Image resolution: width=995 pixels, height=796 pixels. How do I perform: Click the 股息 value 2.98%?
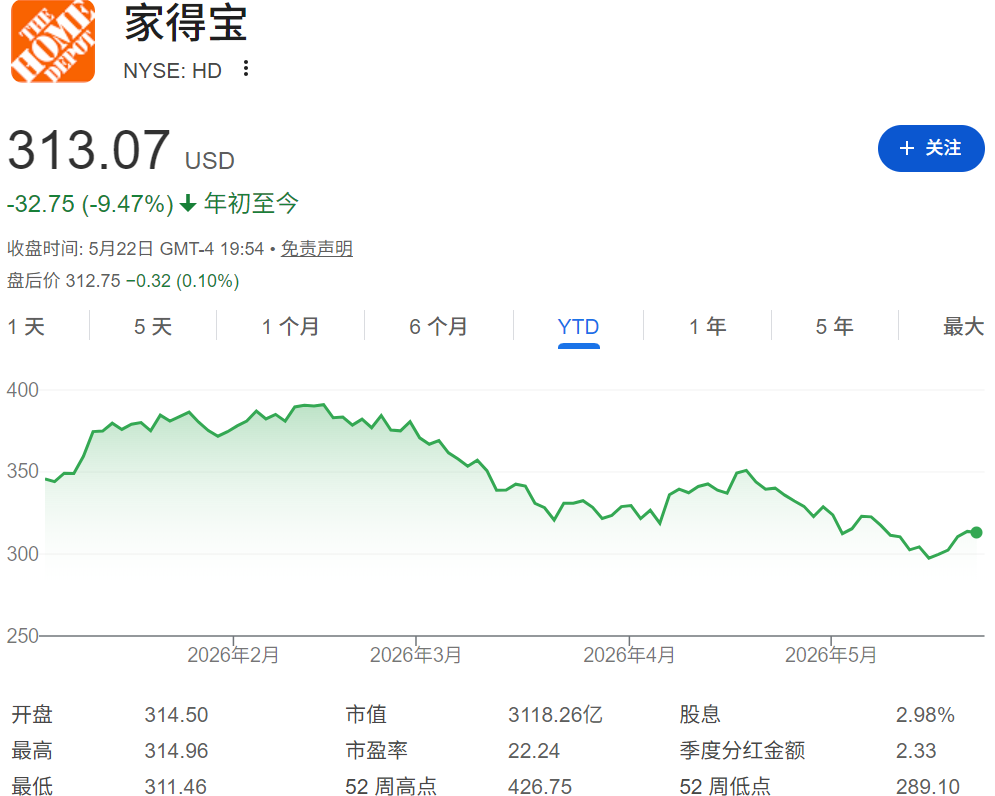pyautogui.click(x=925, y=715)
